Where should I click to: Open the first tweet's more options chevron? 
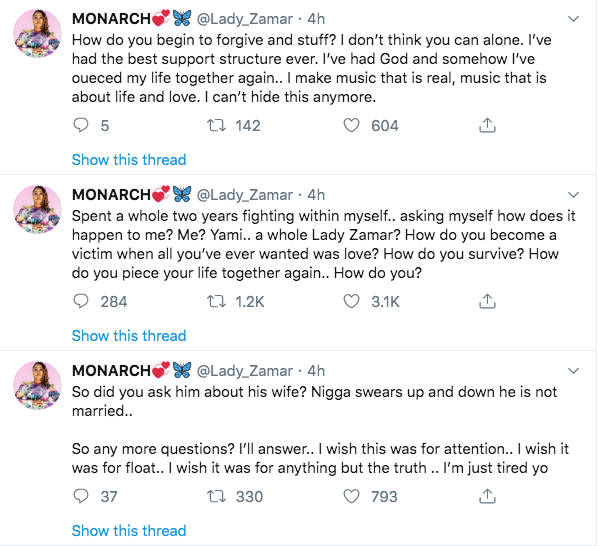point(573,19)
